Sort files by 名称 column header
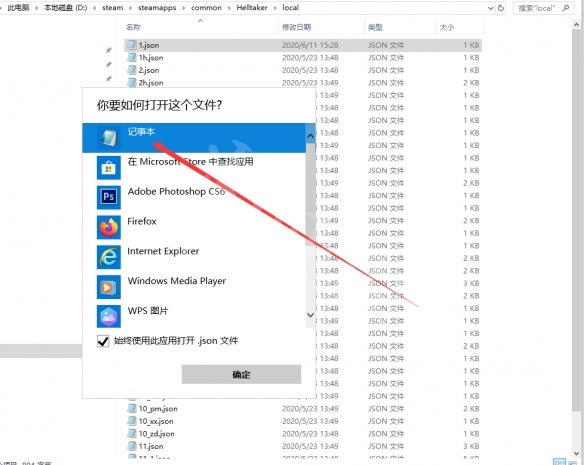584x465 pixels. [133, 27]
